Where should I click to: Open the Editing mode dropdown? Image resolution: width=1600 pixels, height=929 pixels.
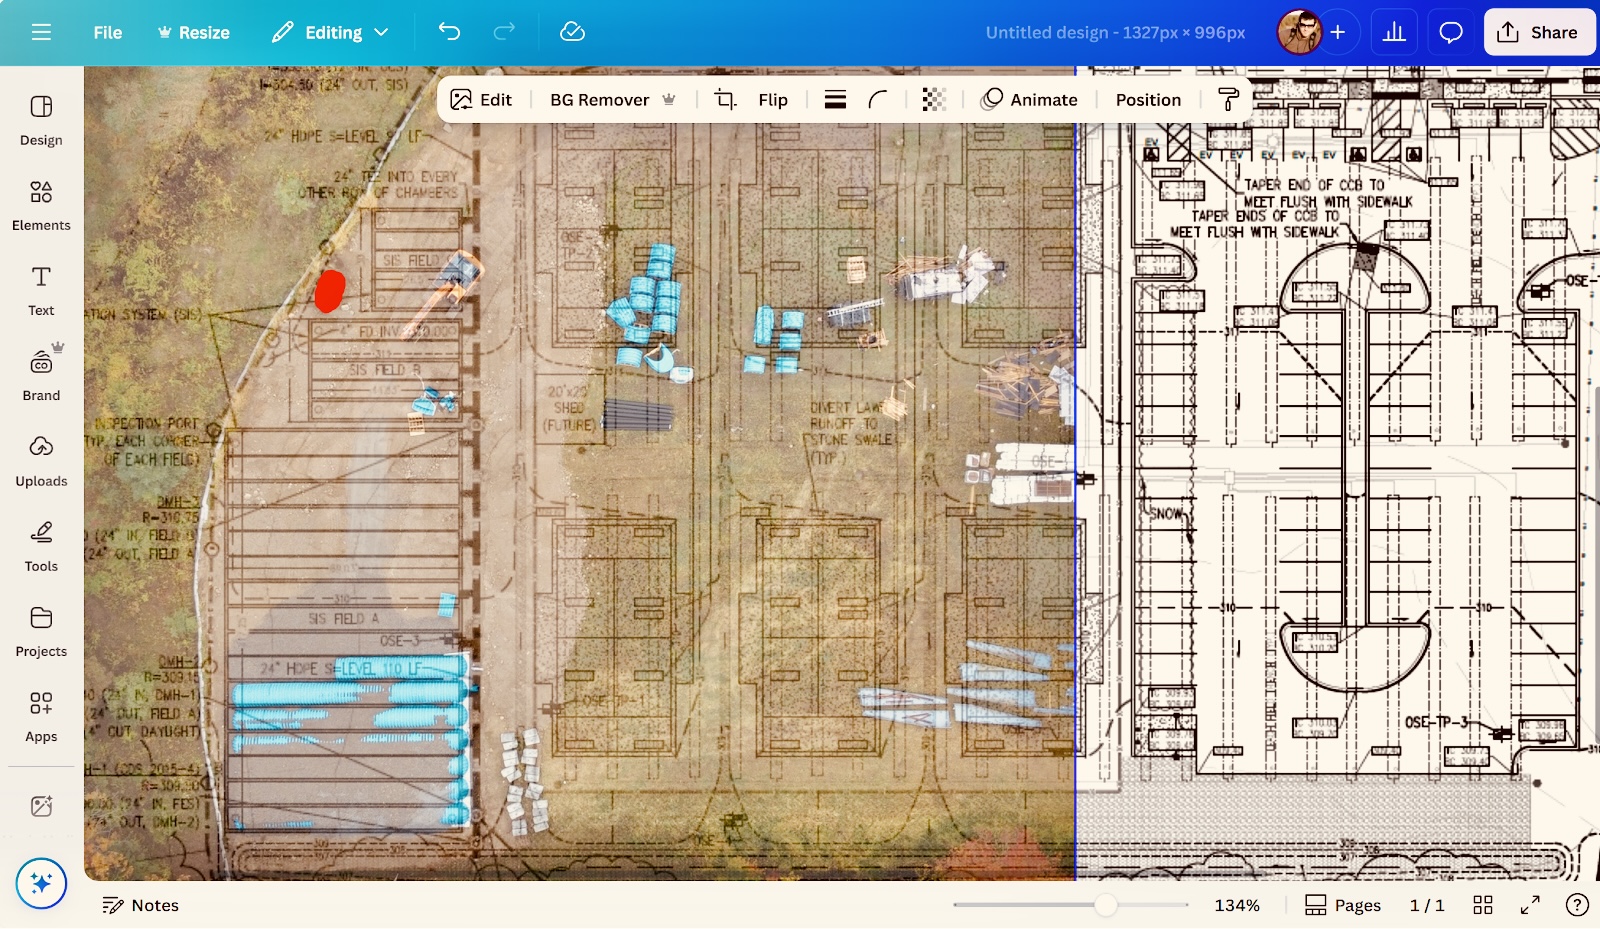[330, 31]
